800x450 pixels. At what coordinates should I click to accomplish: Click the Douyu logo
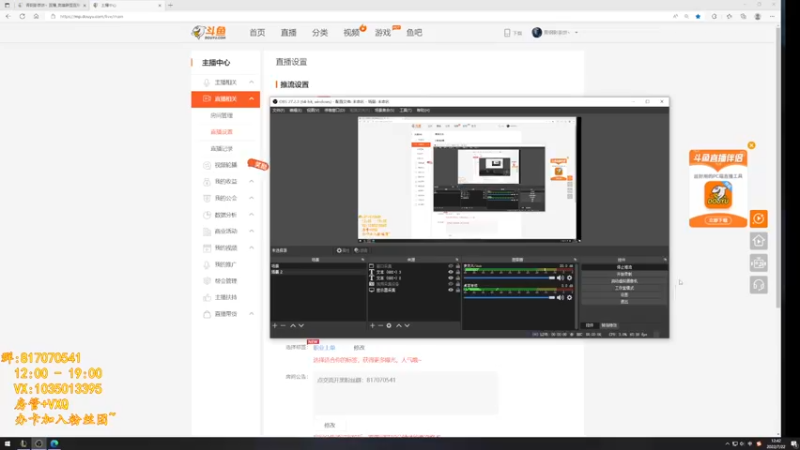pyautogui.click(x=209, y=33)
